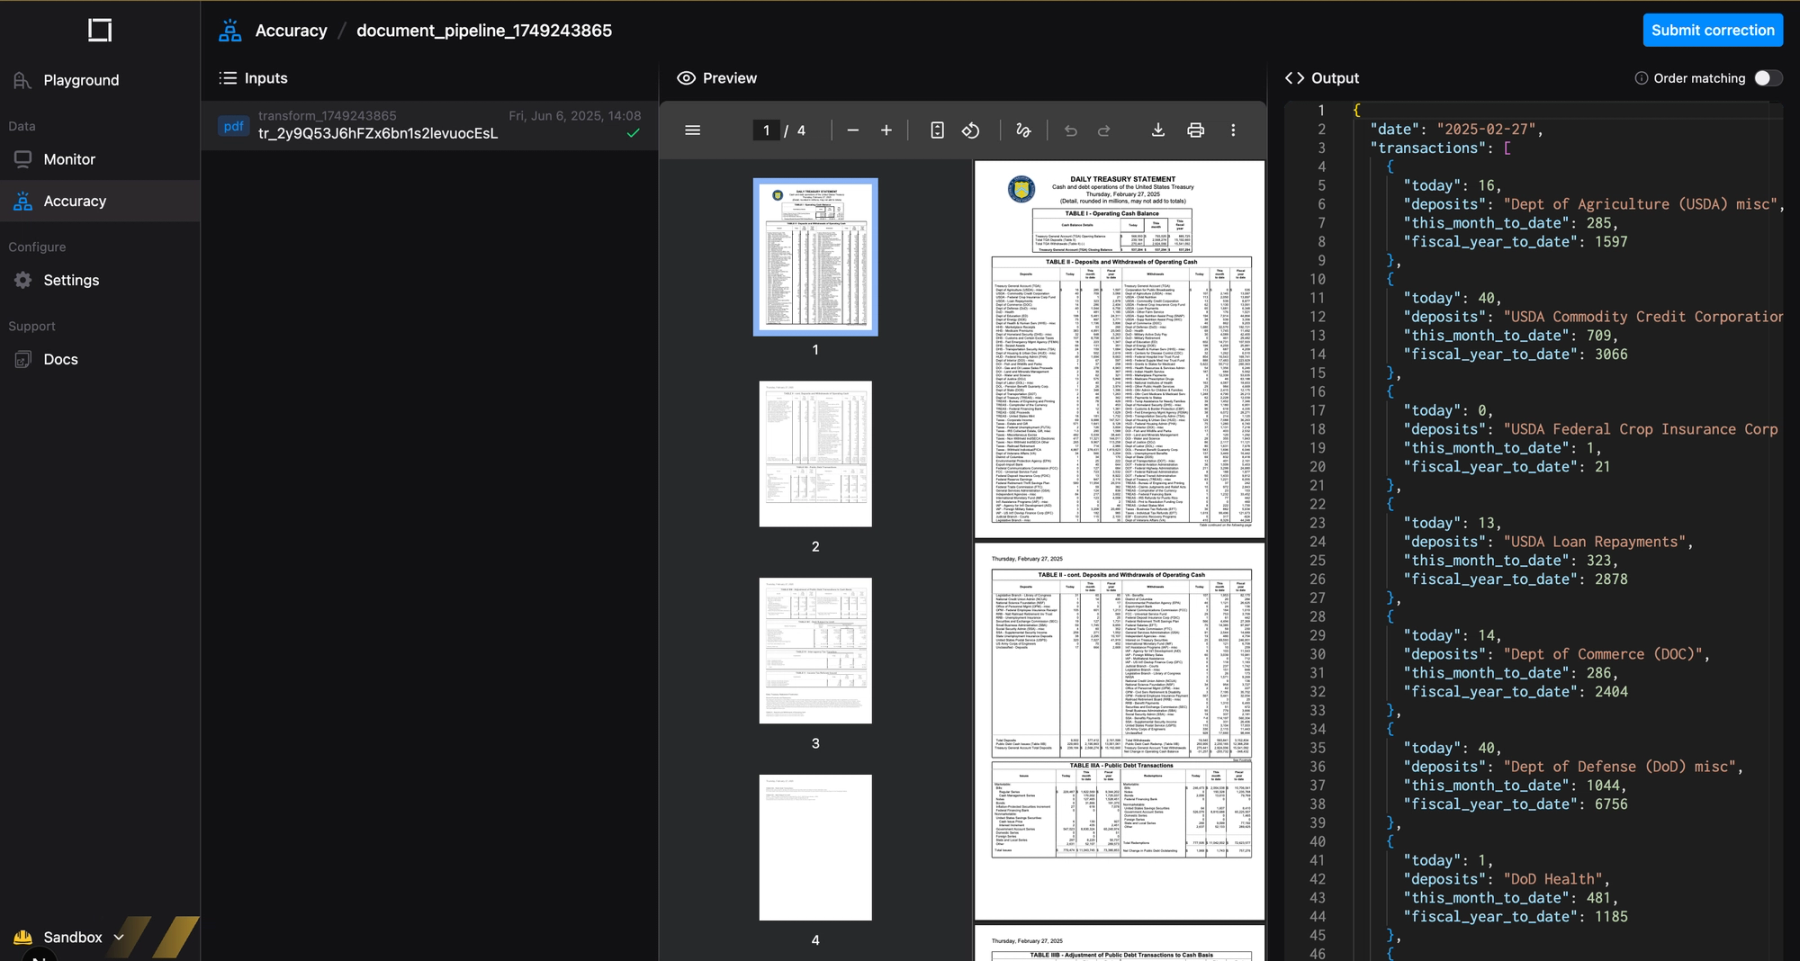This screenshot has width=1800, height=961.
Task: Click the "fiscal_year_to_date": 6756 line
Action: [x=1515, y=804]
